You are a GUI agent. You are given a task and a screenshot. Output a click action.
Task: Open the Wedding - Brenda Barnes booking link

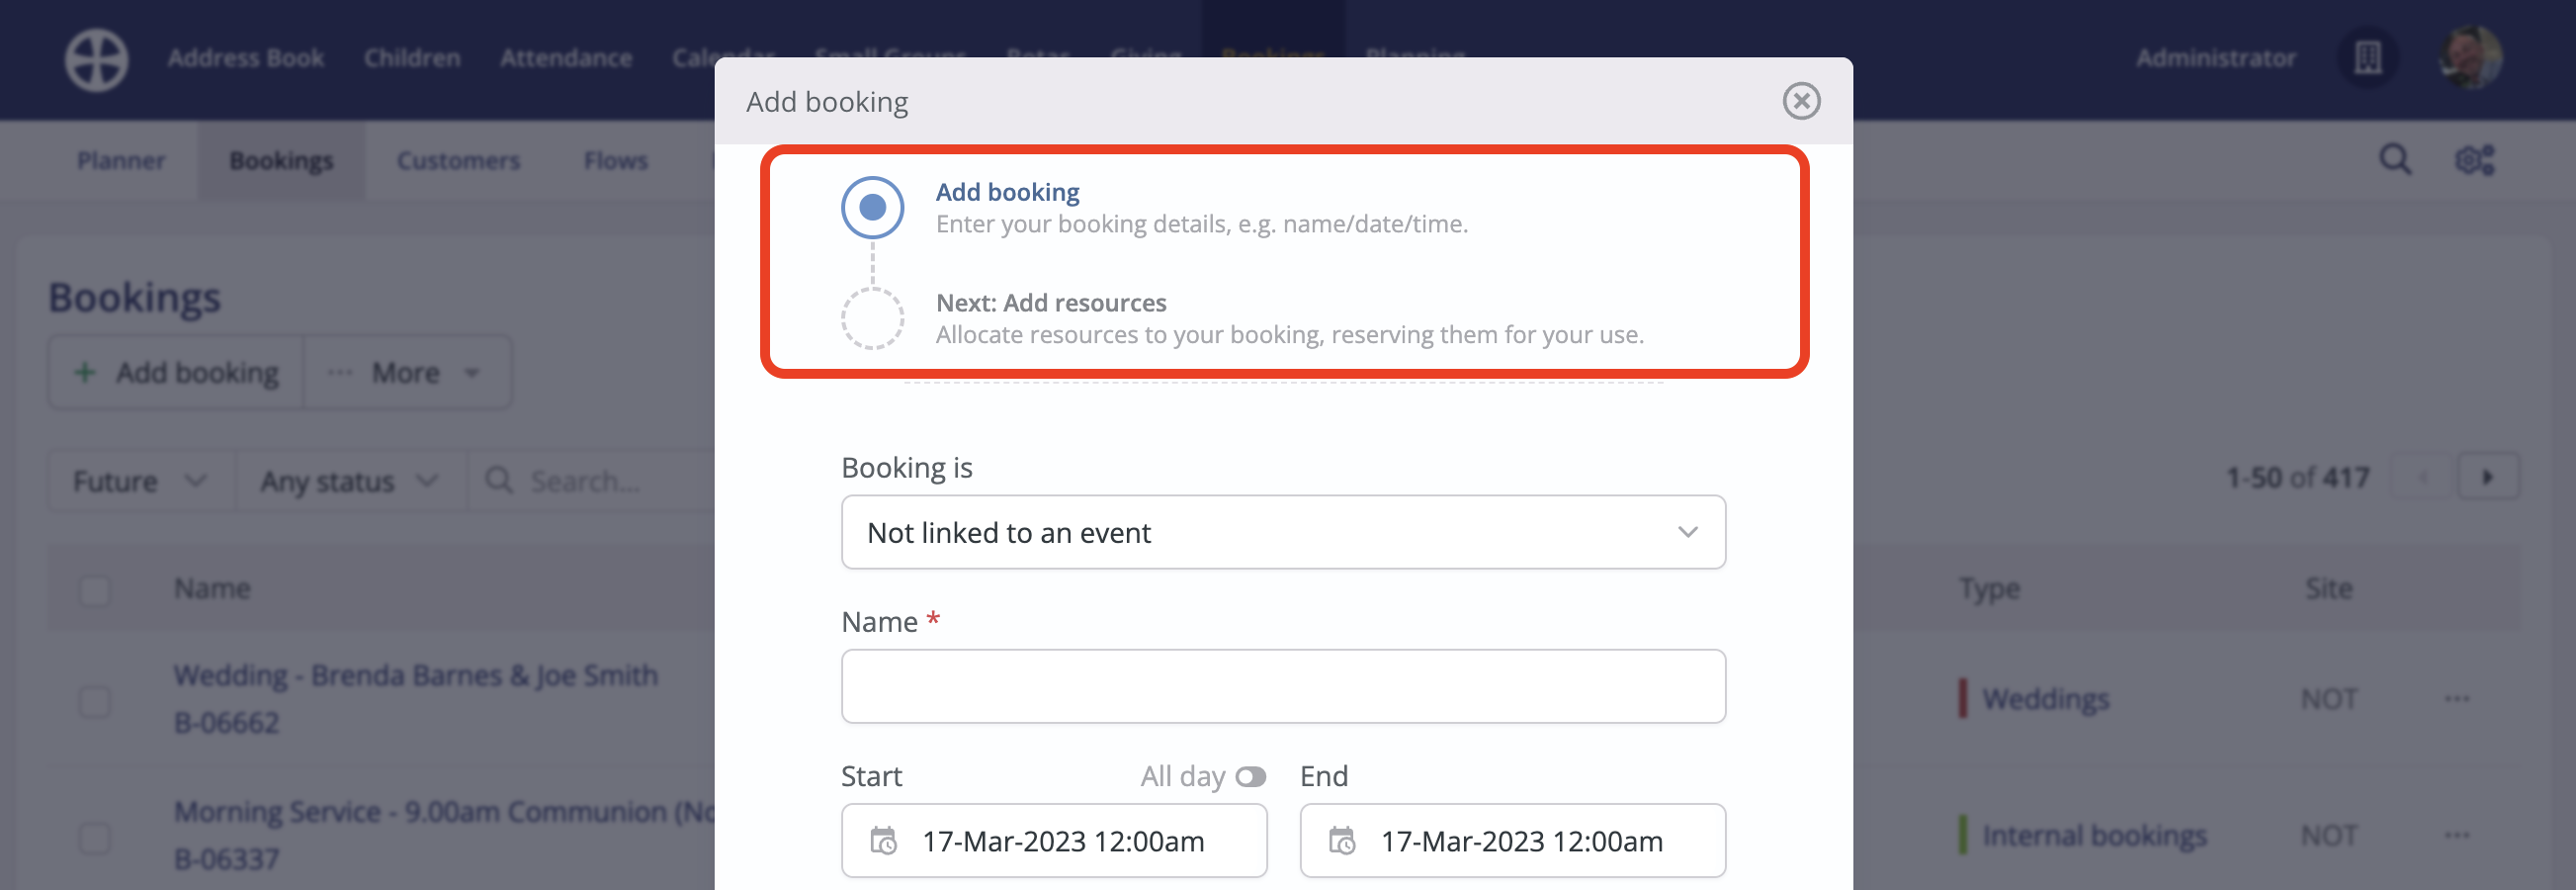(415, 675)
